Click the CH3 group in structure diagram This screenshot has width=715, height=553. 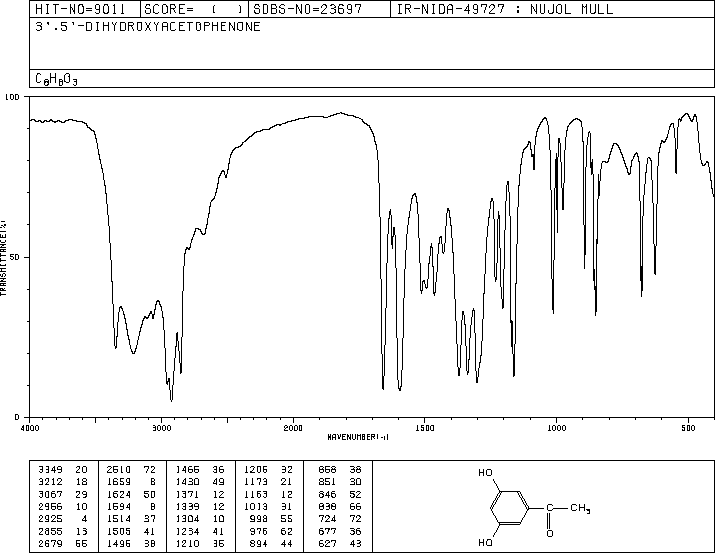[x=580, y=508]
